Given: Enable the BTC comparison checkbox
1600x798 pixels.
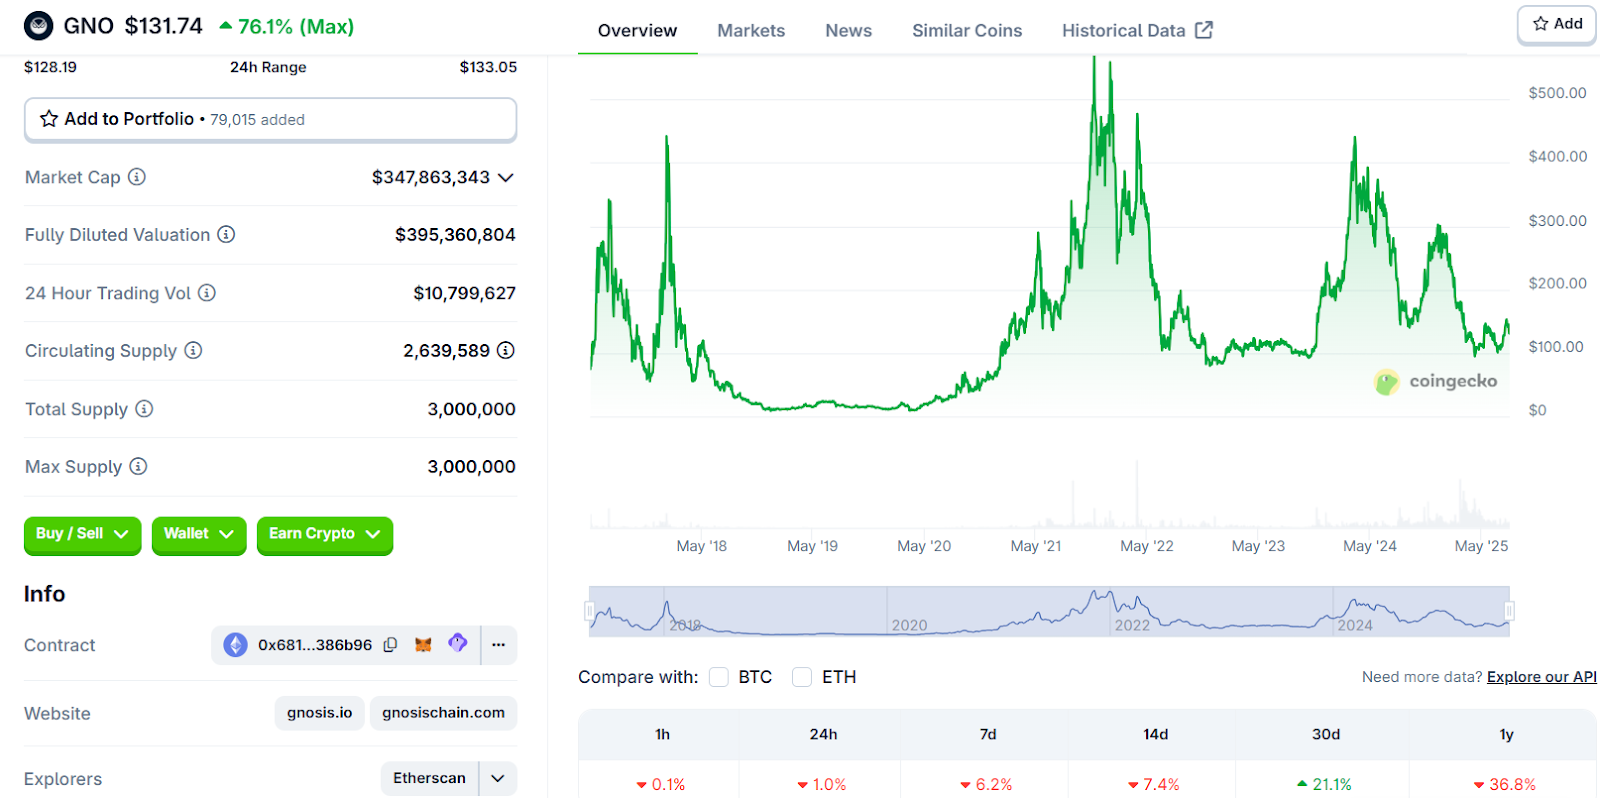Looking at the screenshot, I should [x=719, y=677].
